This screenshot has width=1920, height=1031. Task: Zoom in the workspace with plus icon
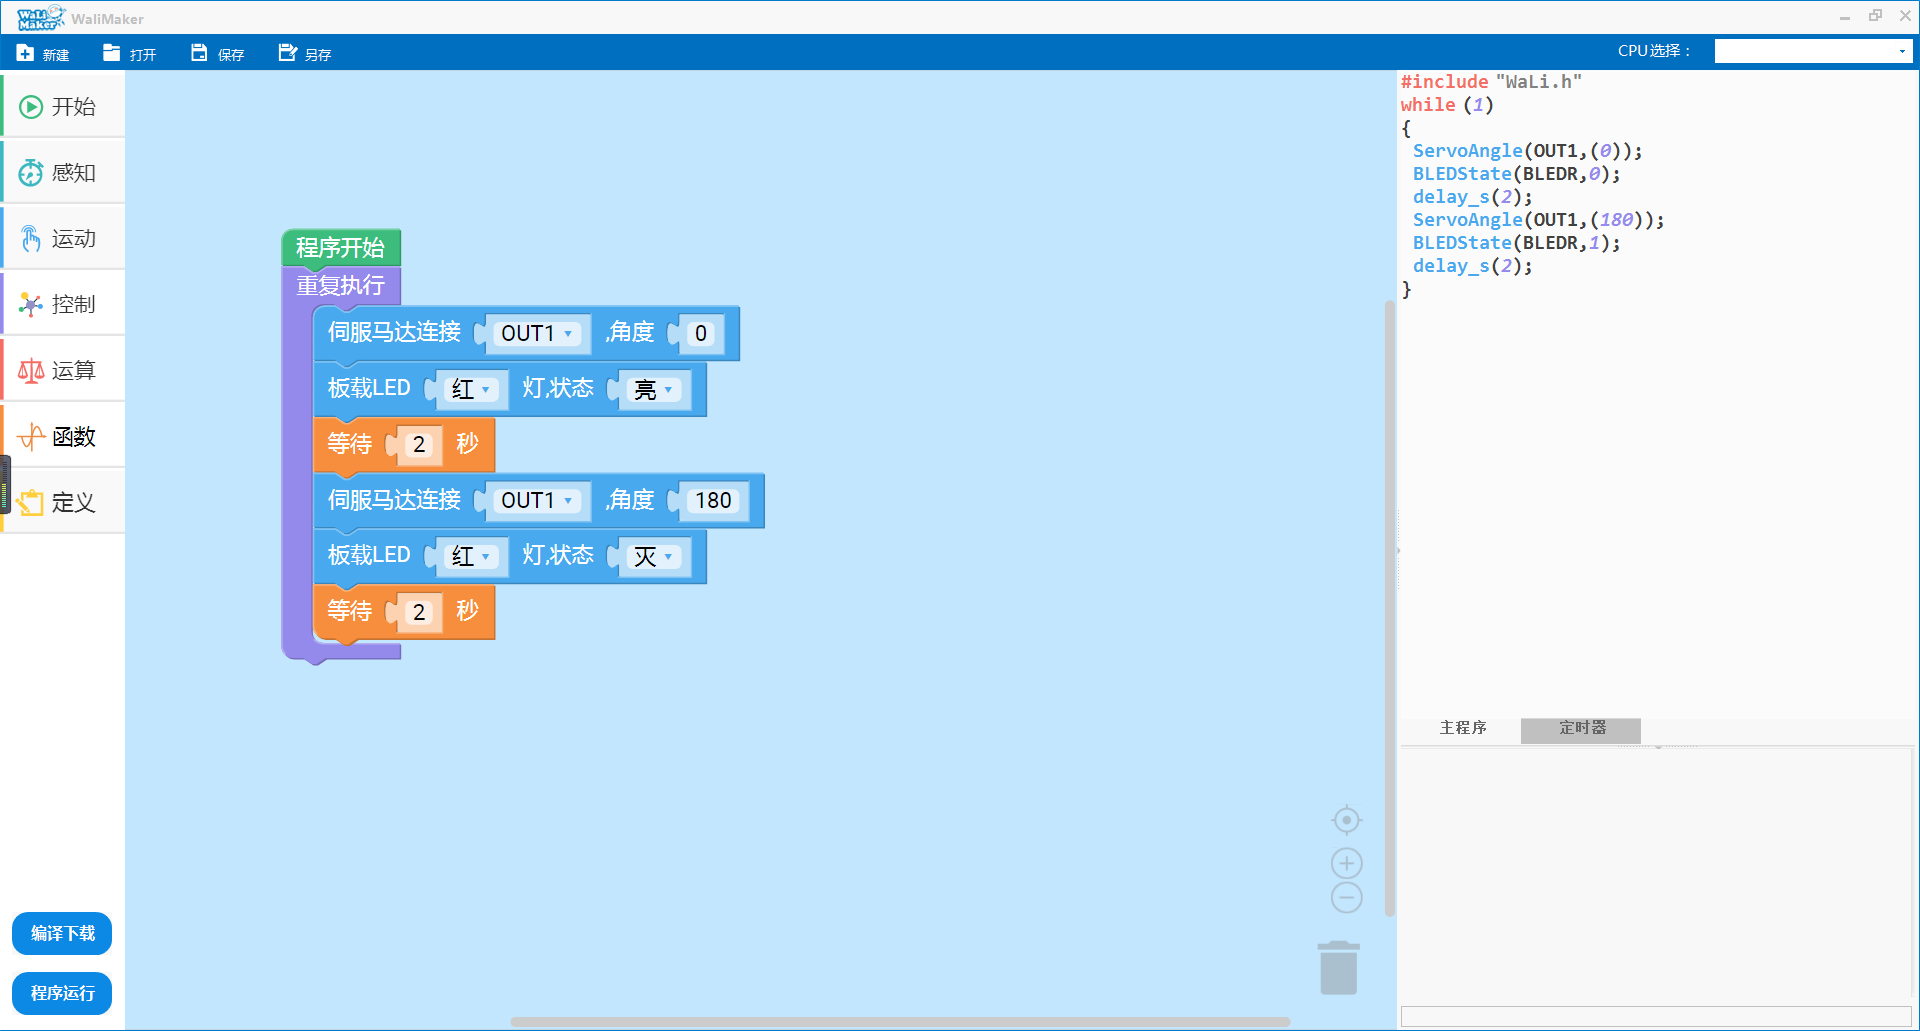[x=1347, y=863]
